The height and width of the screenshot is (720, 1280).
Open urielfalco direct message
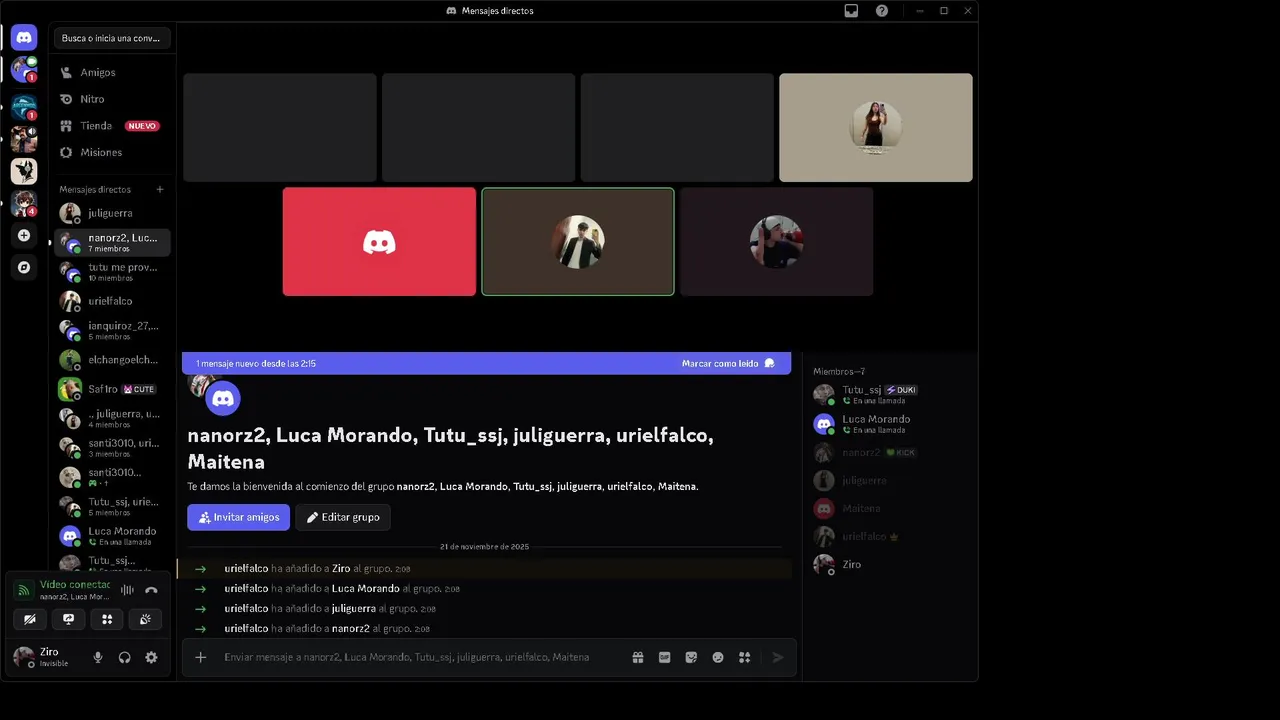[x=112, y=301]
